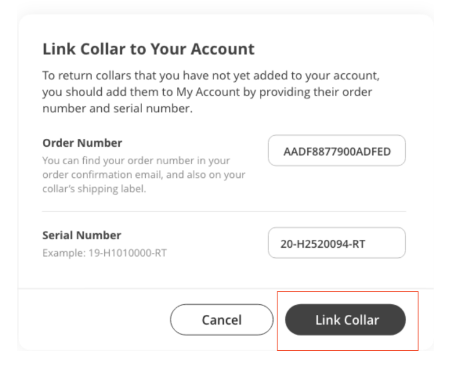Click the "number and serial number." description line
The height and width of the screenshot is (372, 461).
[x=117, y=109]
